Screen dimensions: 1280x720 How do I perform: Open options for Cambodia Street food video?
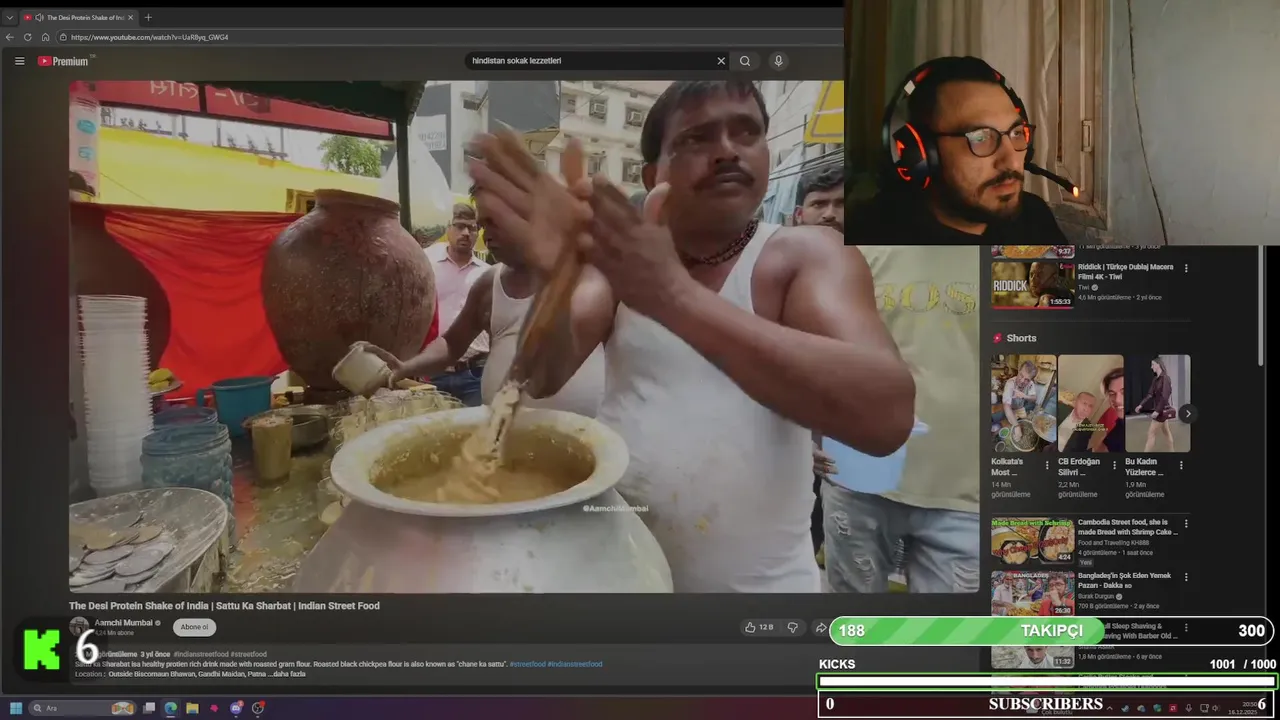coord(1186,523)
